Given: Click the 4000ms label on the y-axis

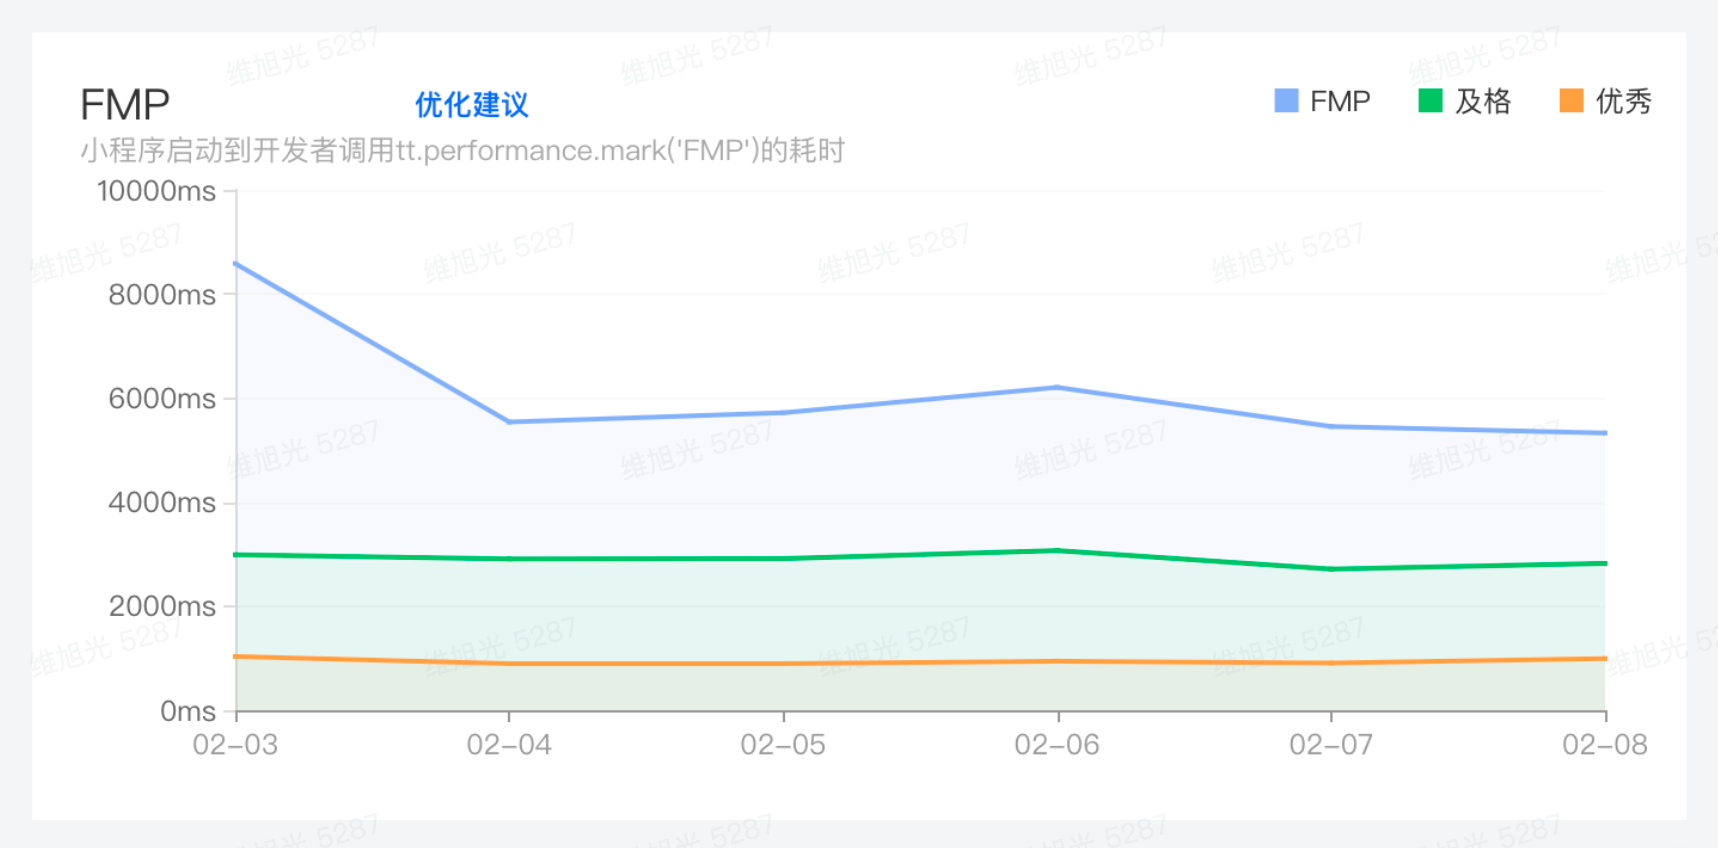Looking at the screenshot, I should (x=162, y=502).
